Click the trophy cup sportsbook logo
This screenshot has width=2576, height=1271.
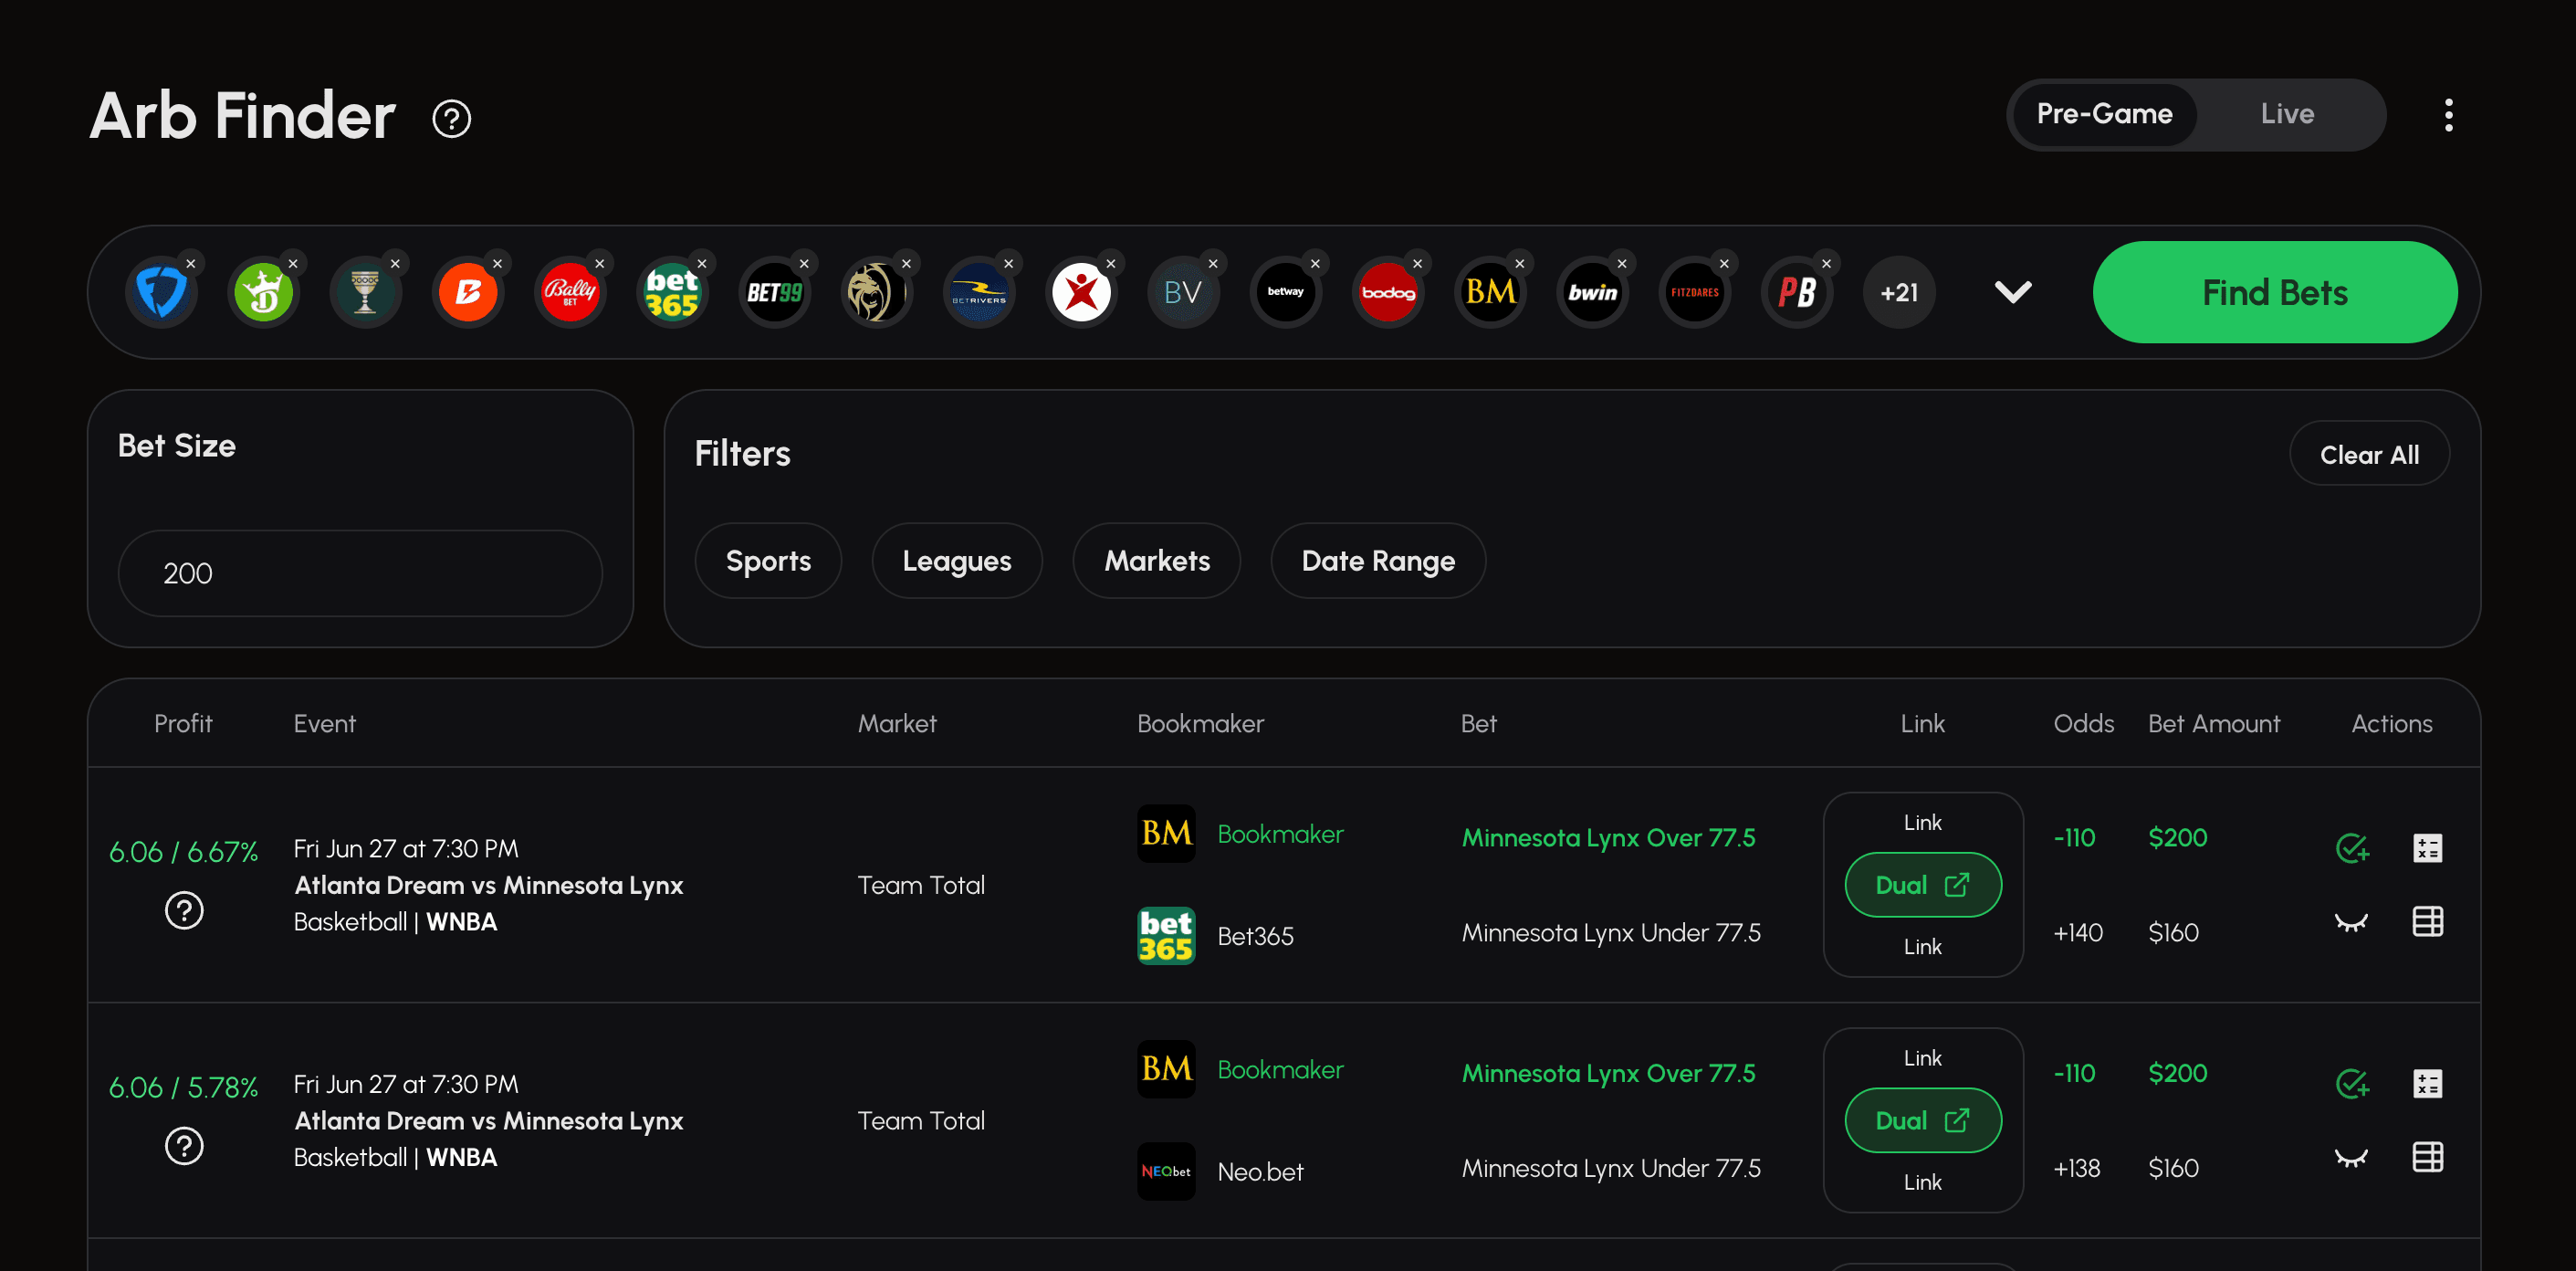pyautogui.click(x=365, y=292)
